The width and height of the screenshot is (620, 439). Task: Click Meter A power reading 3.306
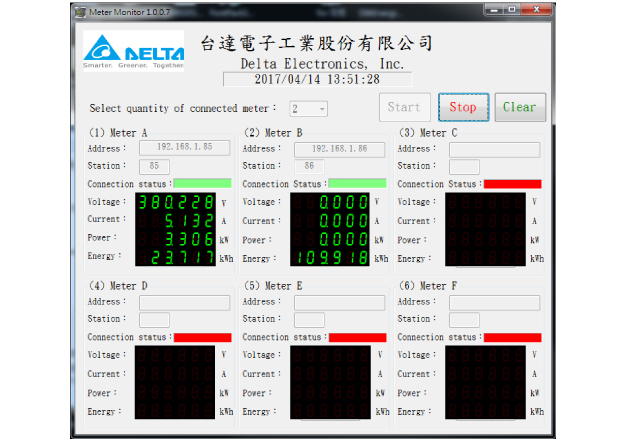coord(189,239)
